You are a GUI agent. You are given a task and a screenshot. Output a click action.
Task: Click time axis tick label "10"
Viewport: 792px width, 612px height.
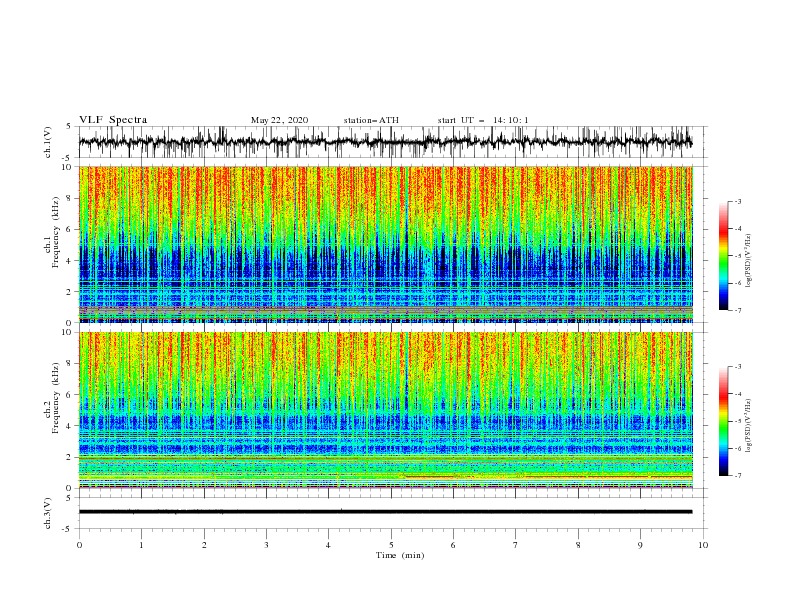click(x=703, y=545)
